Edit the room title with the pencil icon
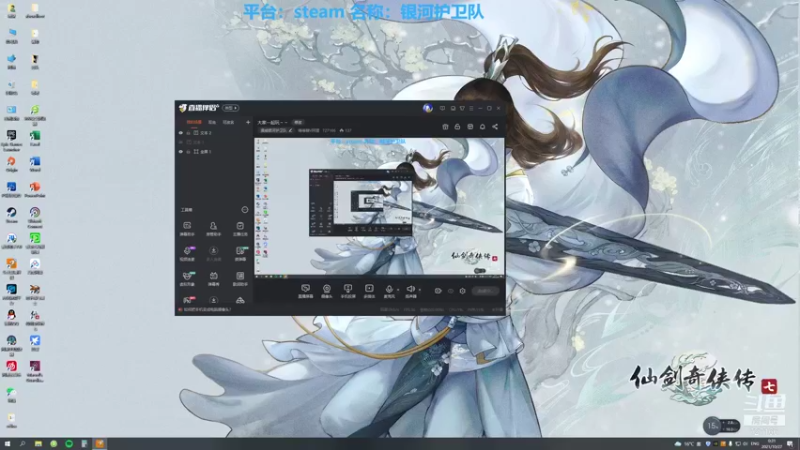Image resolution: width=800 pixels, height=450 pixels. 291,130
